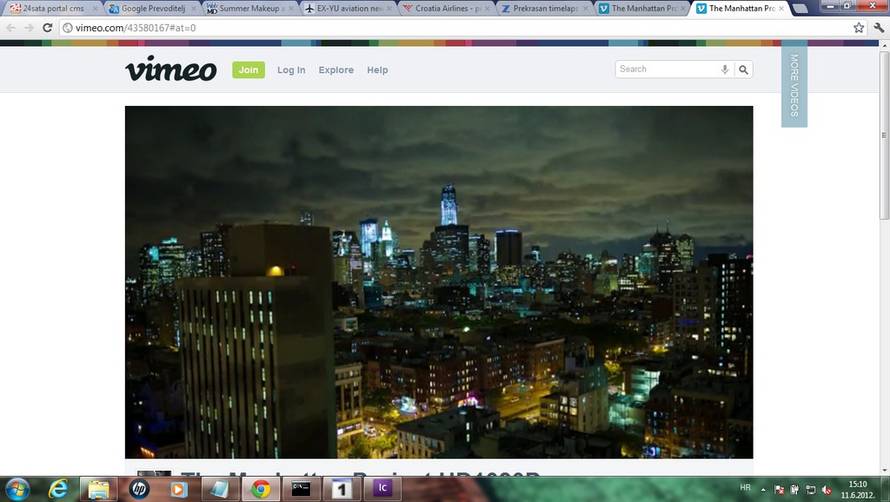Switch to the Prekrasan timelapse tab
The image size is (890, 502).
pos(544,9)
